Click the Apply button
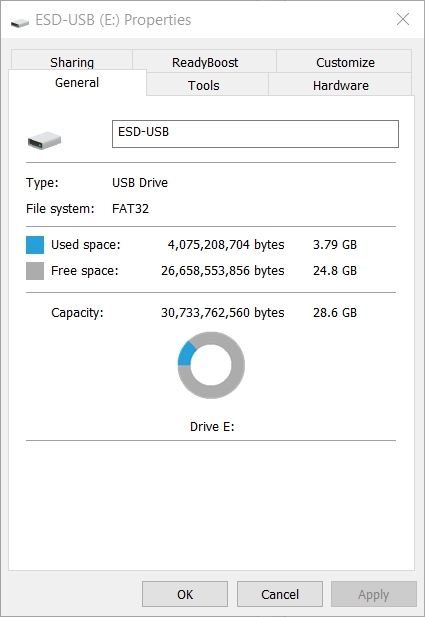 point(373,594)
